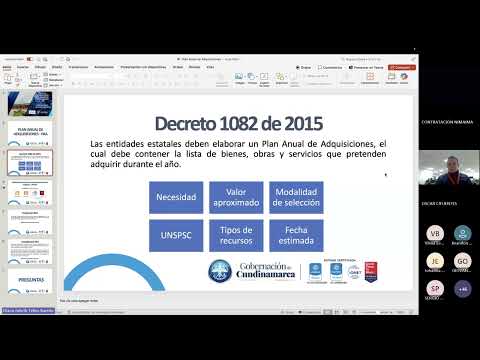Click the Restablecer option
This screenshot has width=480, height=360.
54,80
